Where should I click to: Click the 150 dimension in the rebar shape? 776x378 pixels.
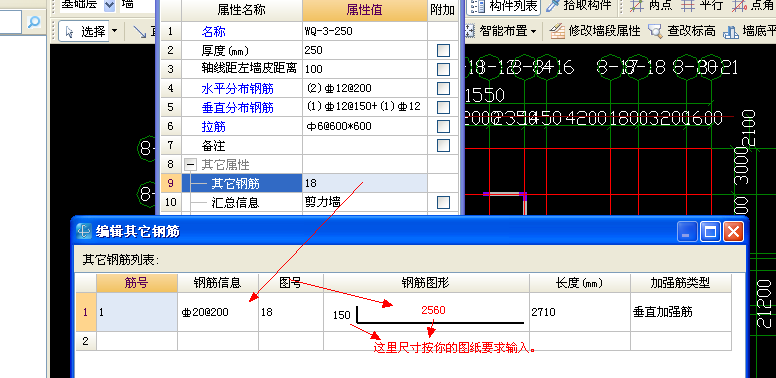pos(341,315)
